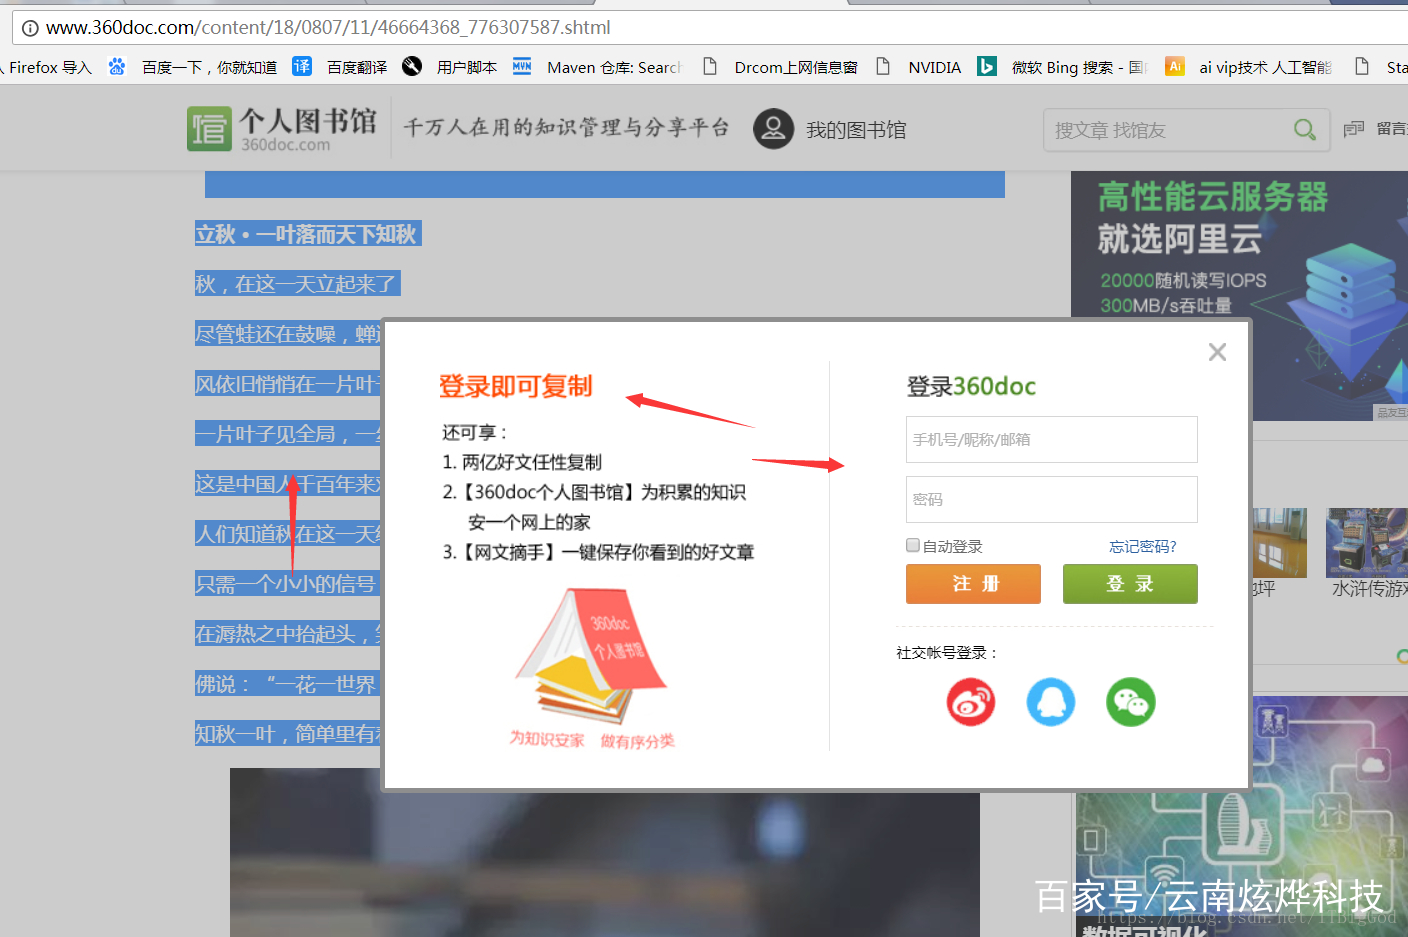
Task: Open the Maven 仓库 bookmark icon
Action: click(521, 67)
